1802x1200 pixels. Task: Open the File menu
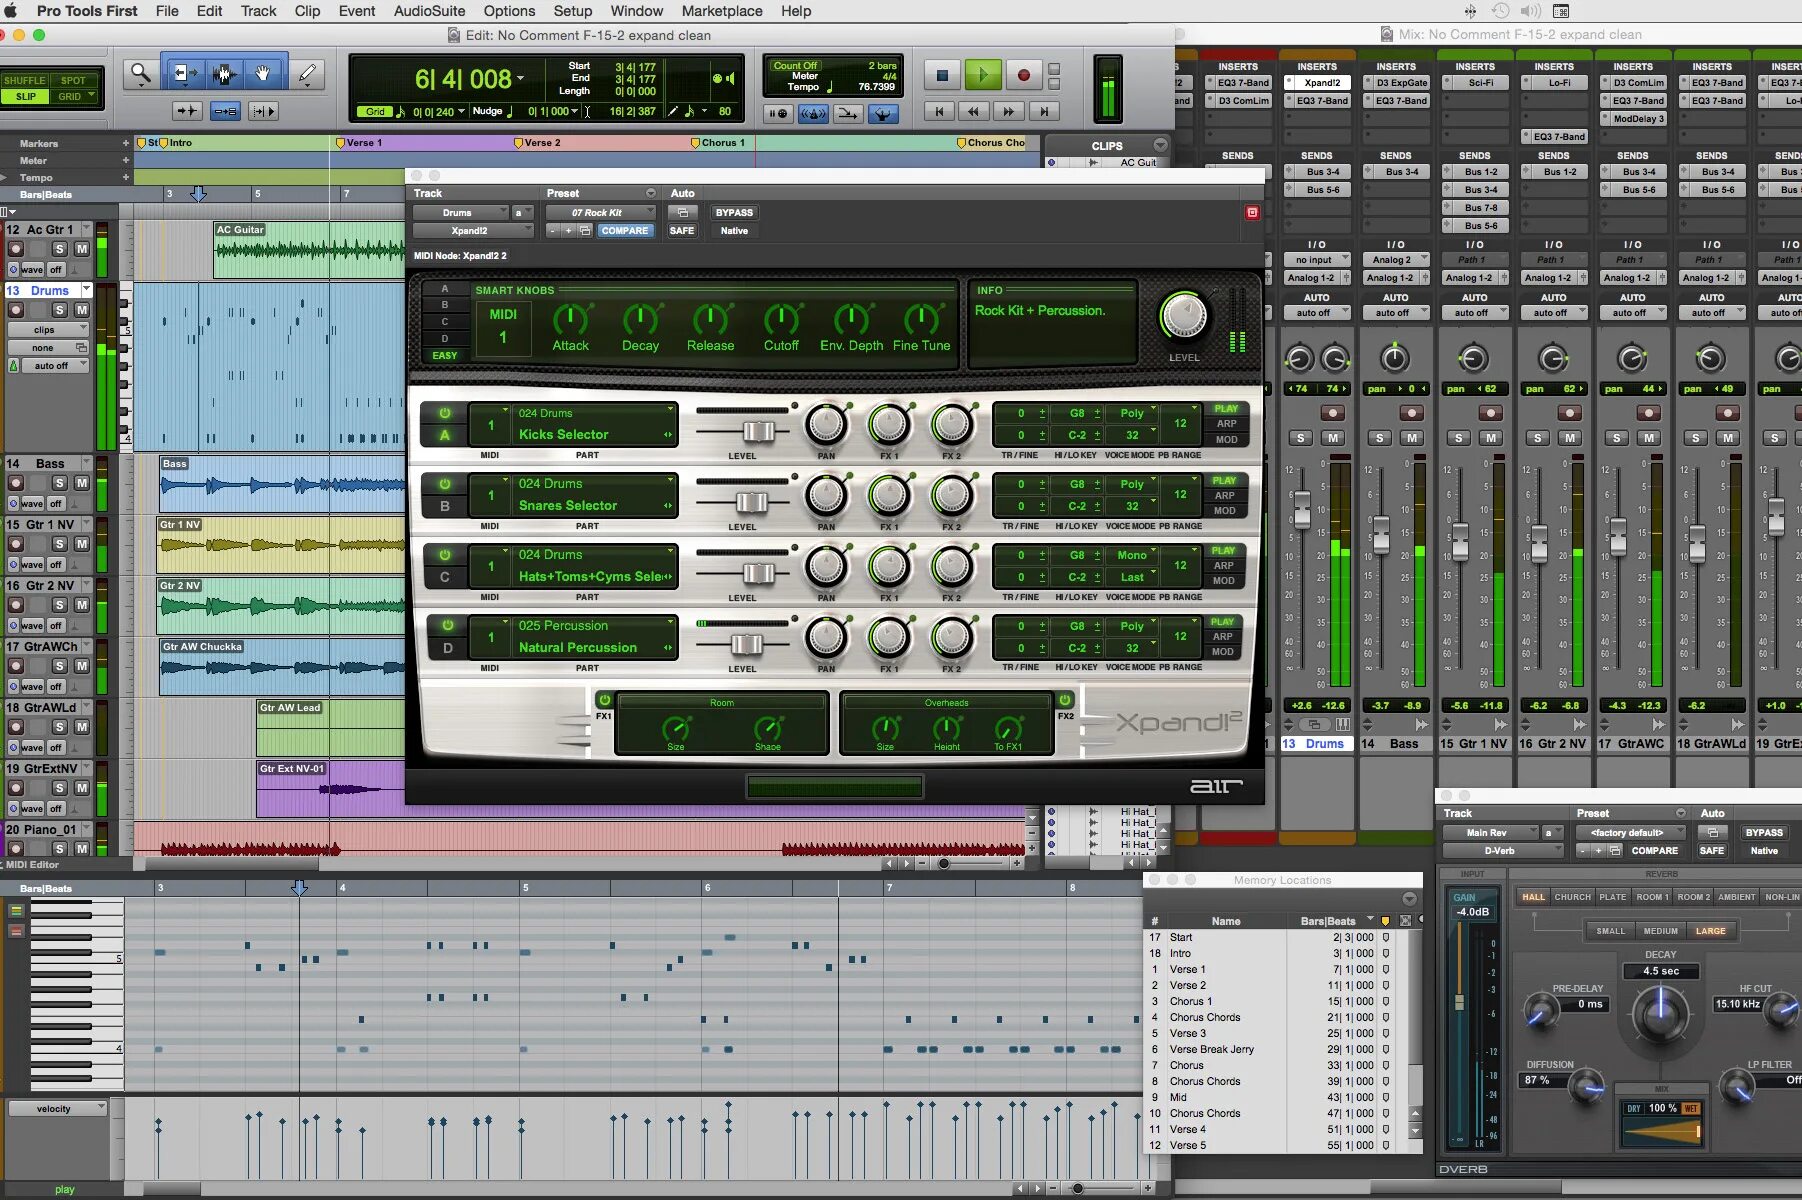[167, 11]
